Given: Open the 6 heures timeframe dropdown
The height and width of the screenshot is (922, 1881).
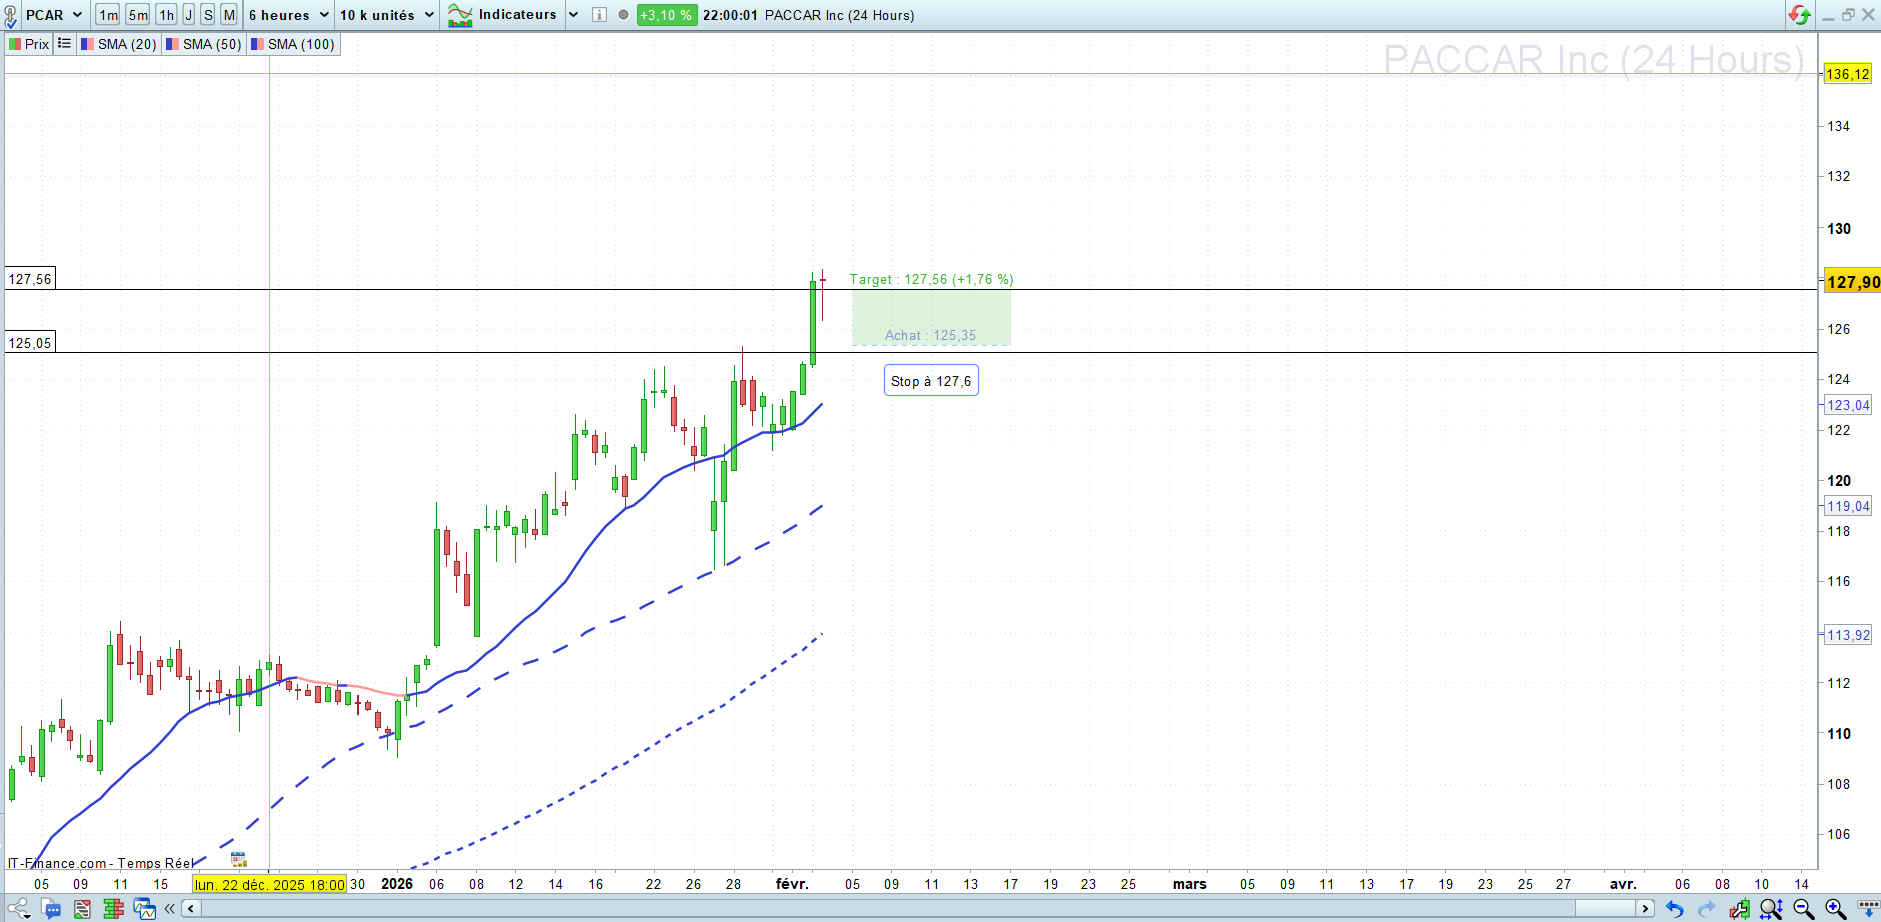Looking at the screenshot, I should click(289, 15).
